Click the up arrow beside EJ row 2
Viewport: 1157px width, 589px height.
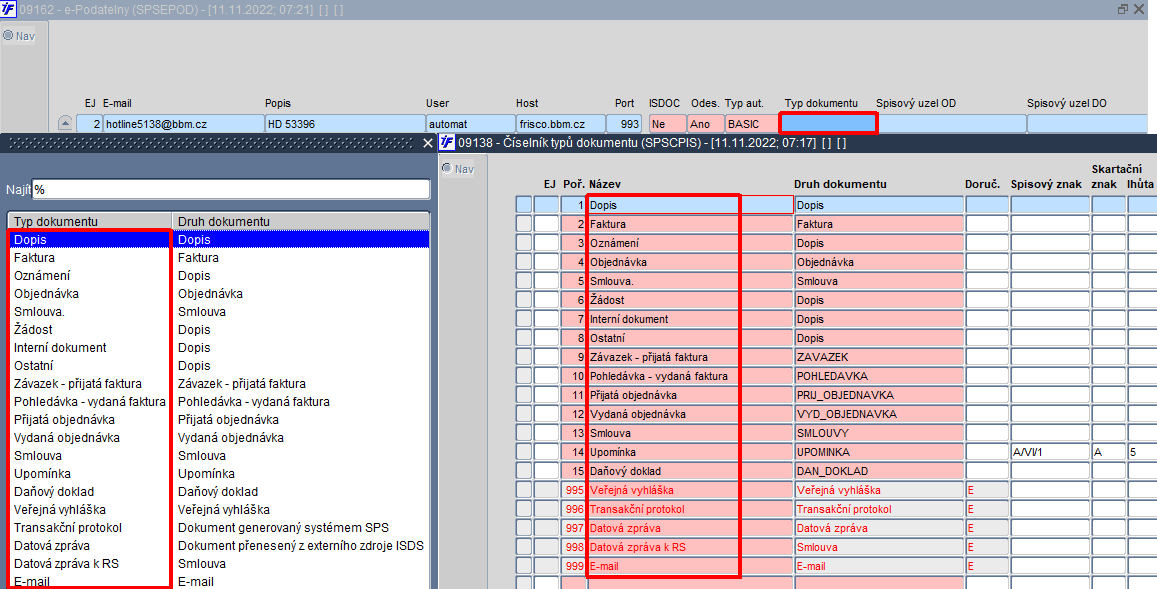(65, 124)
